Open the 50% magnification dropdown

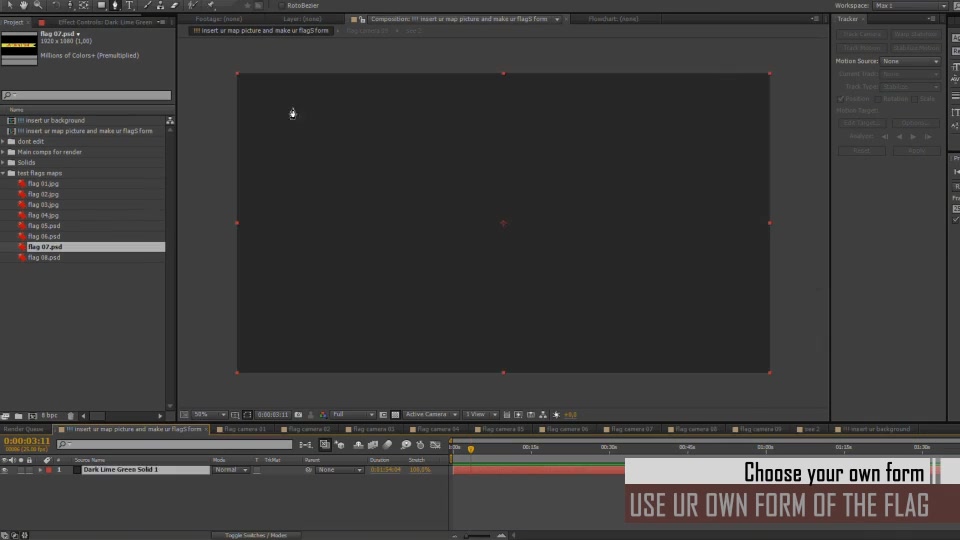[x=209, y=414]
